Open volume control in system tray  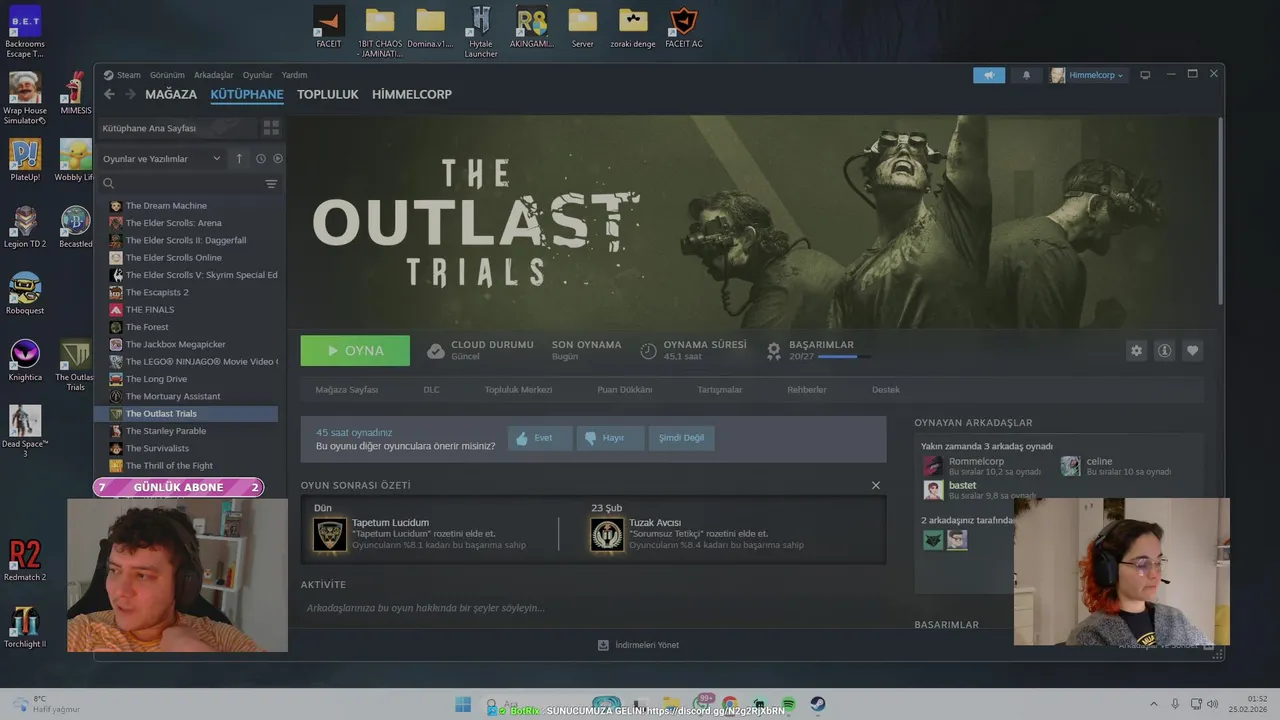[x=1214, y=704]
